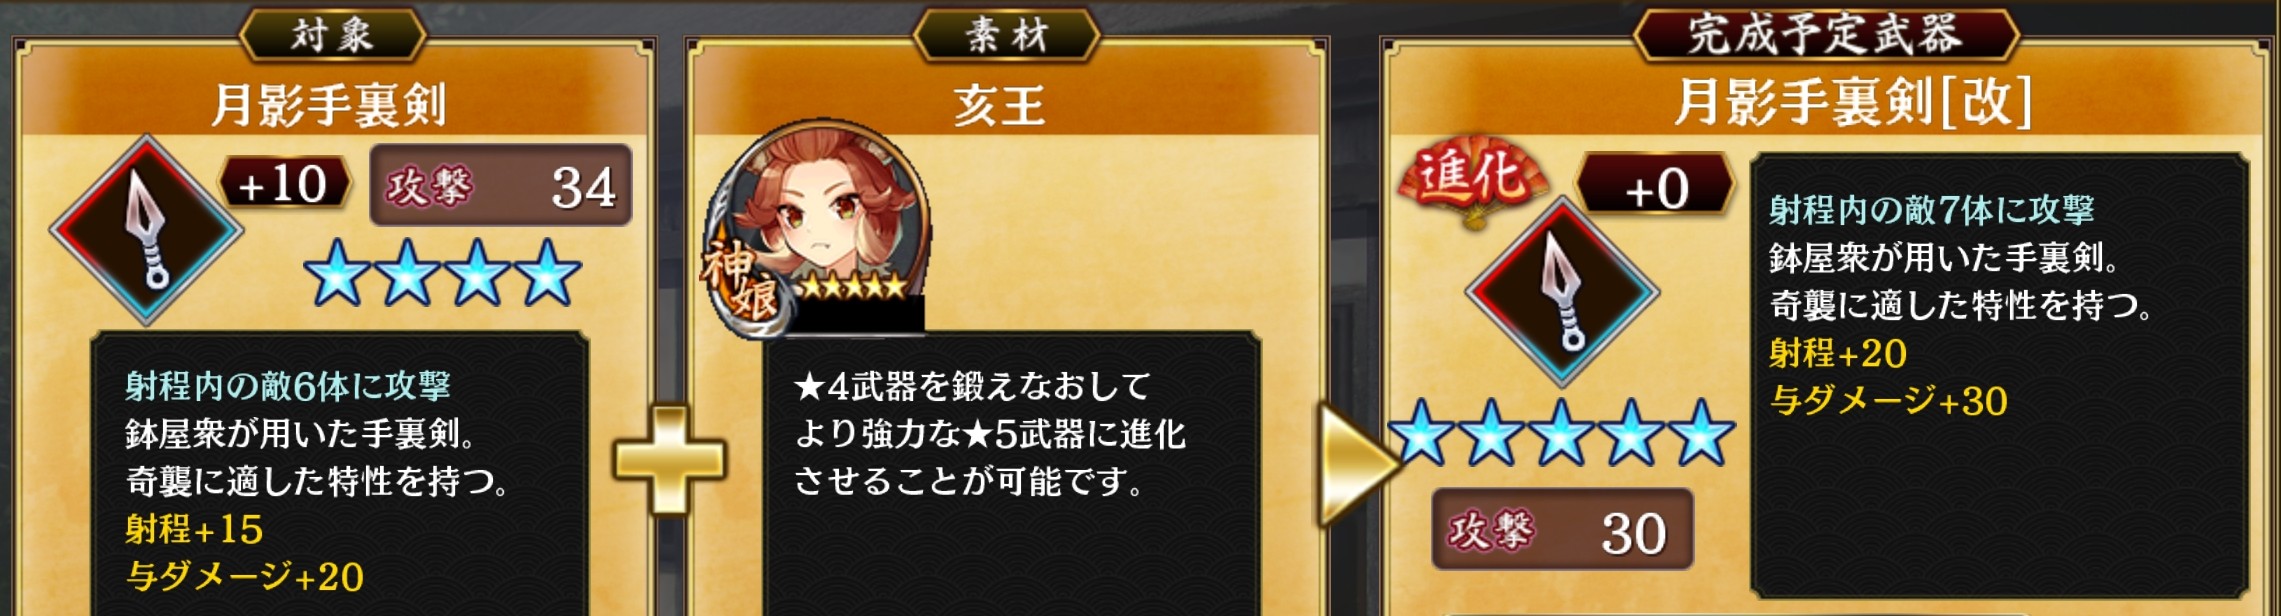The image size is (2281, 616).
Task: Click the 射程内の敵7体に攻撃 description panel
Action: (2000, 376)
